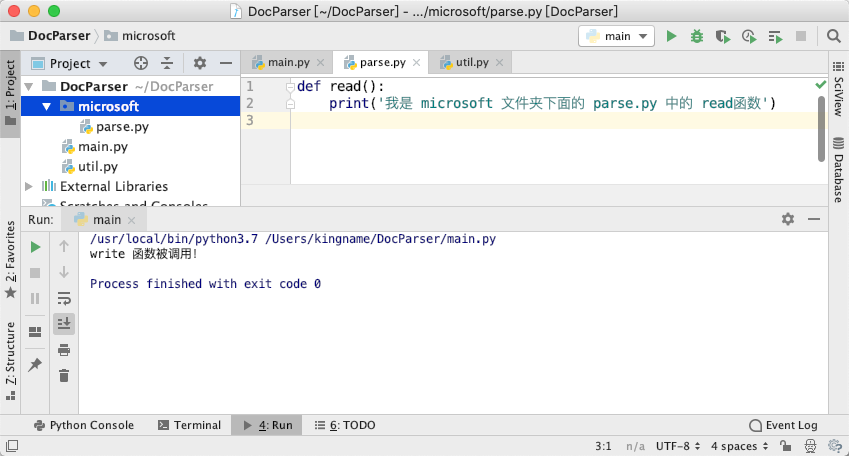Select the main tab in Run panel
The width and height of the screenshot is (849, 456).
pyautogui.click(x=103, y=219)
